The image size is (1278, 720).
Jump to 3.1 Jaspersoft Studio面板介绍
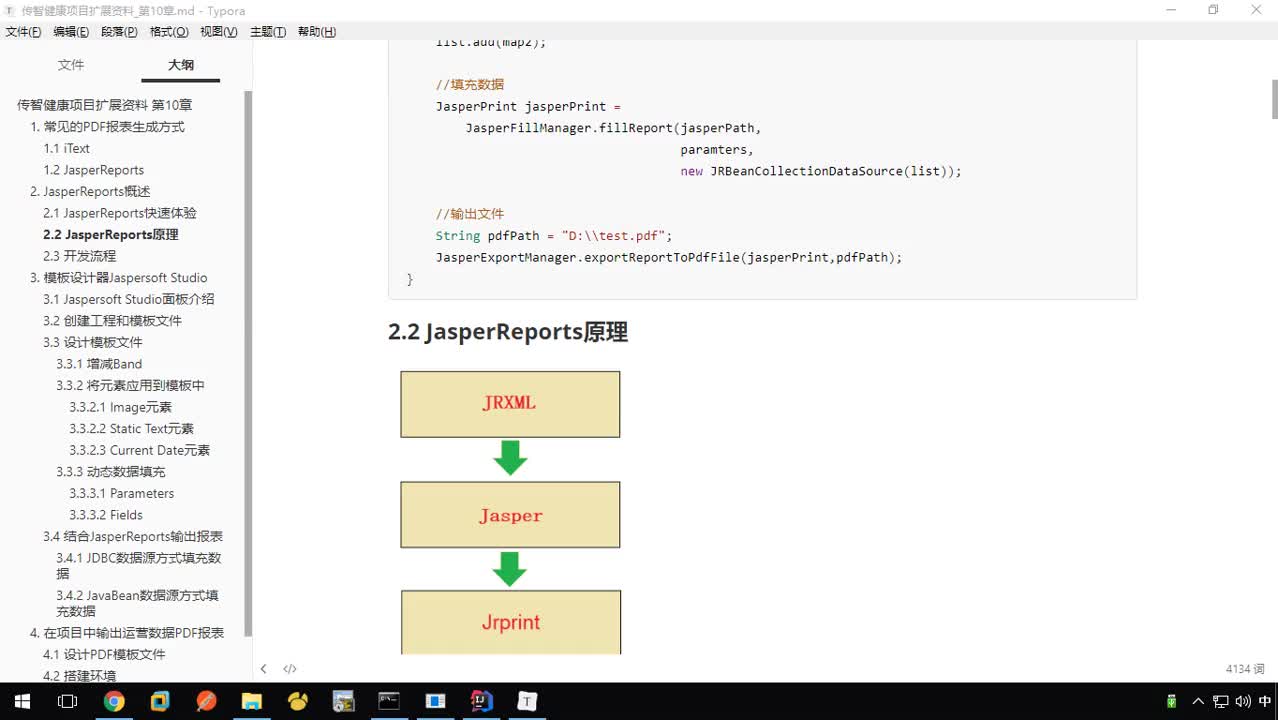(129, 299)
